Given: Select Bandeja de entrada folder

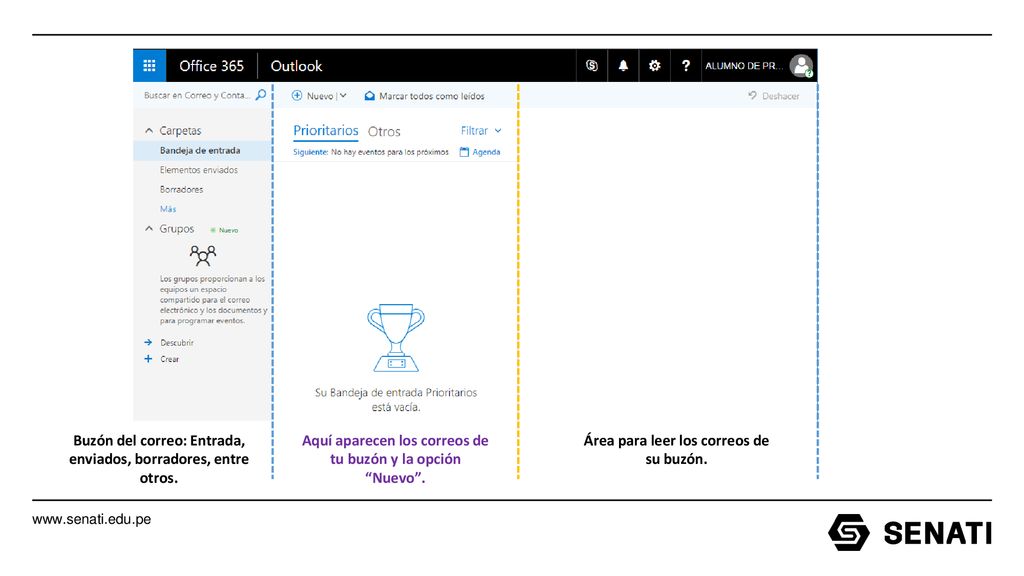Looking at the screenshot, I should coord(202,150).
